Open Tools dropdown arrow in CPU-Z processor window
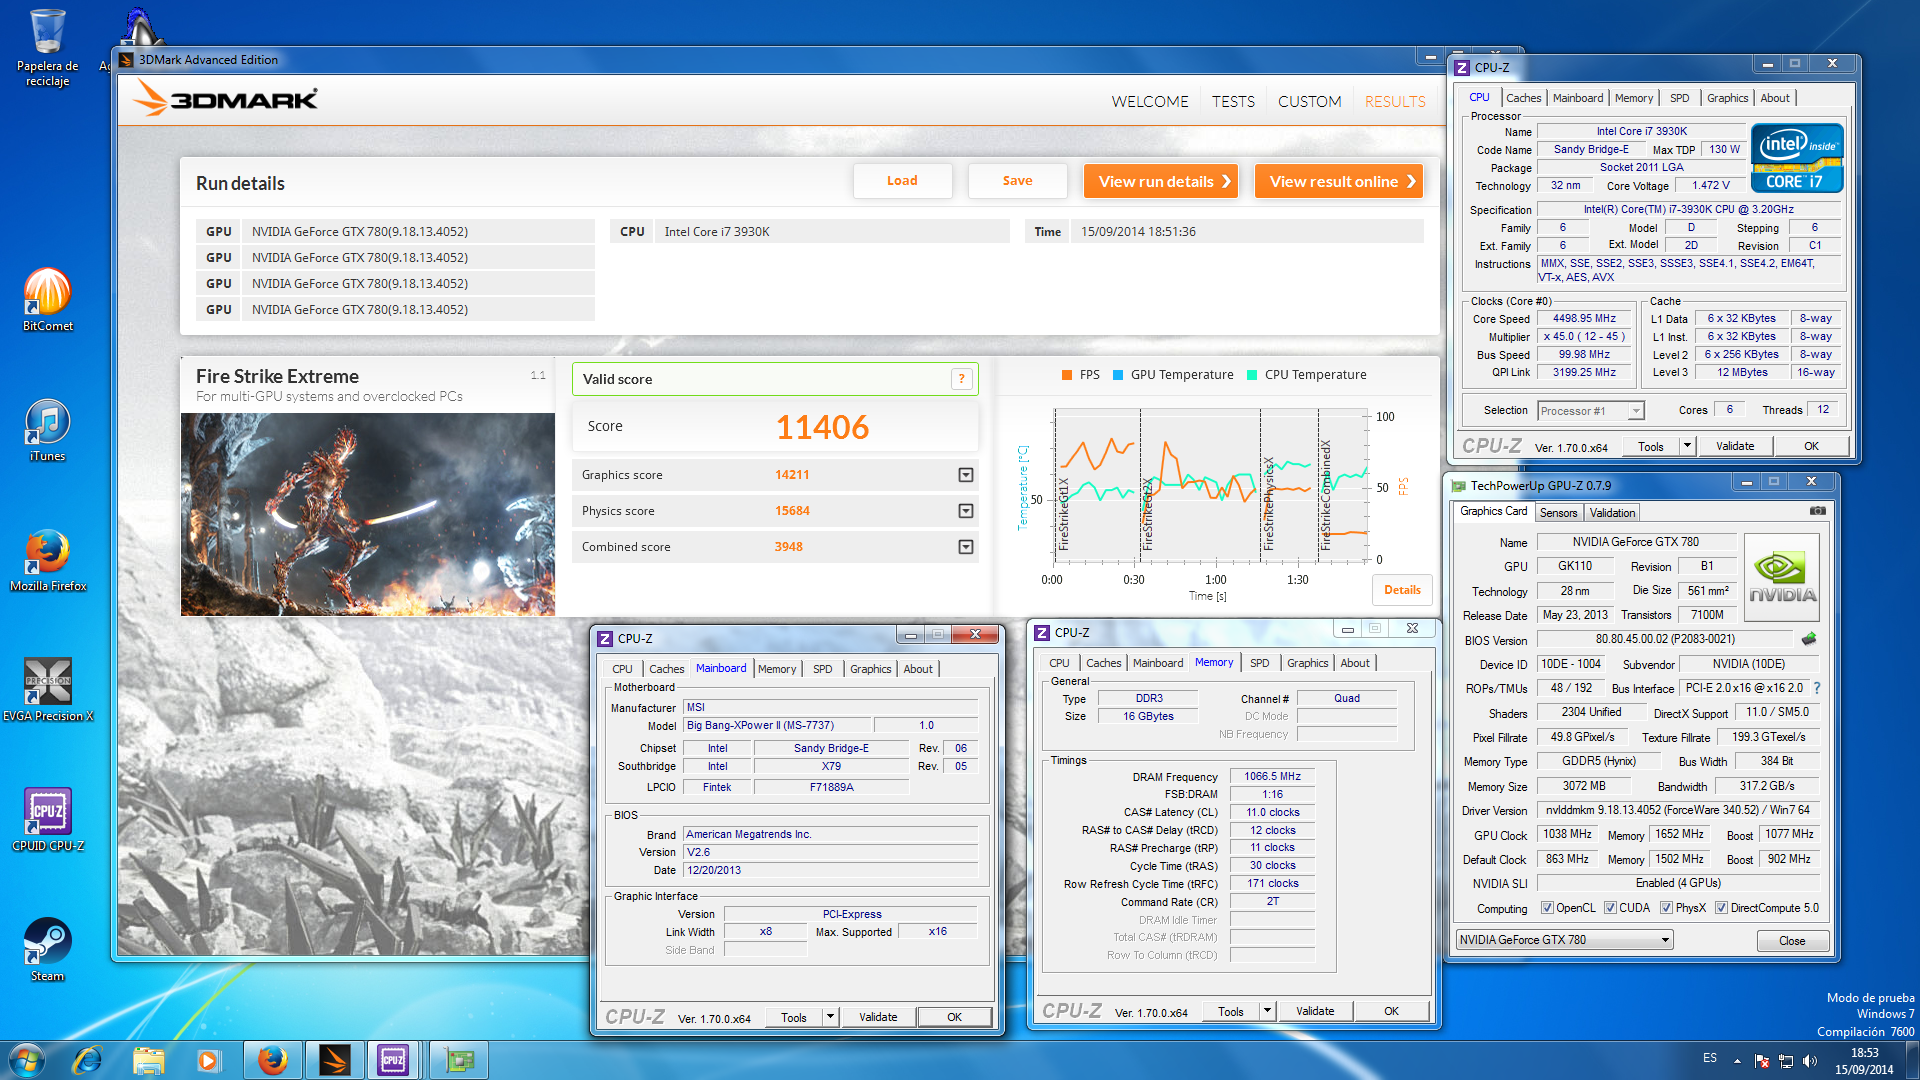1920x1080 pixels. tap(1687, 446)
